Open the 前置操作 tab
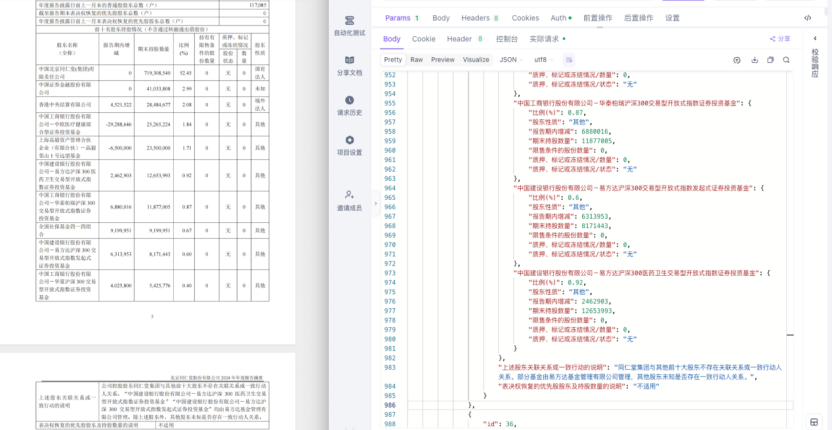 click(x=597, y=18)
